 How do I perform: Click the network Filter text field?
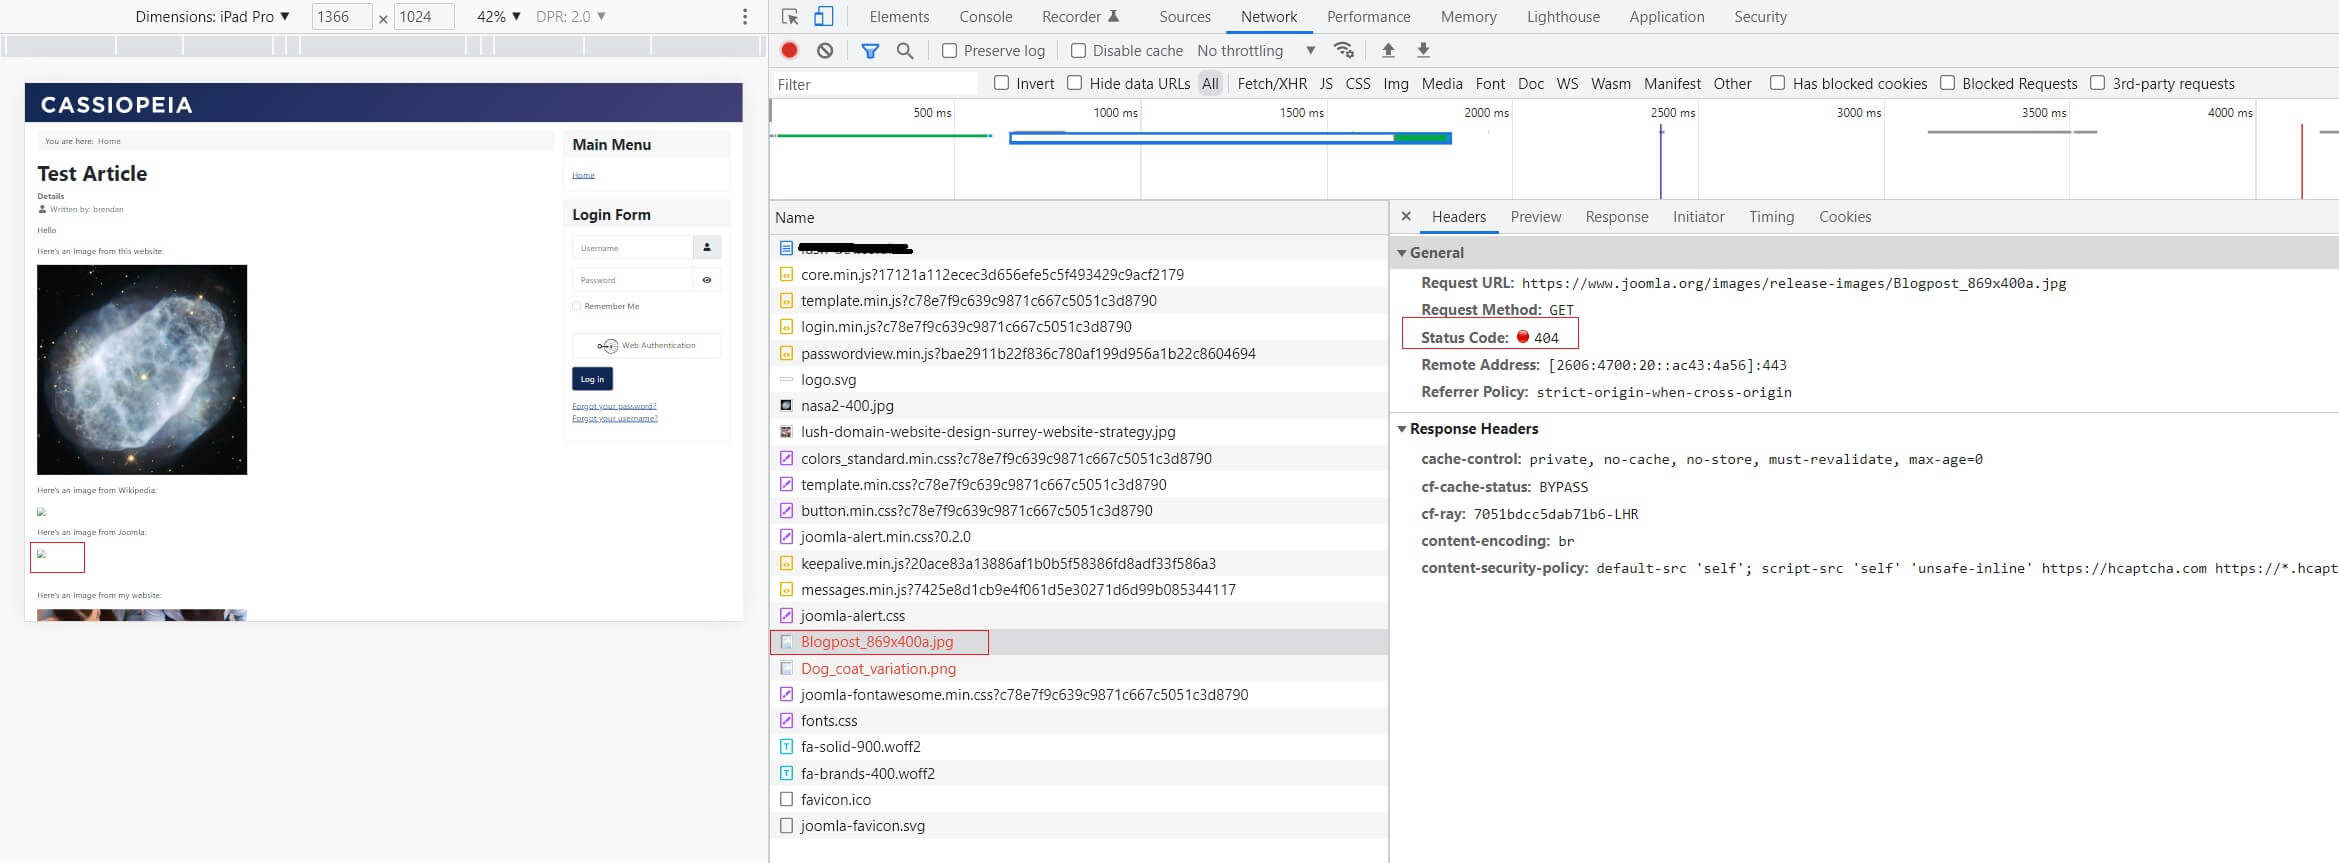875,84
